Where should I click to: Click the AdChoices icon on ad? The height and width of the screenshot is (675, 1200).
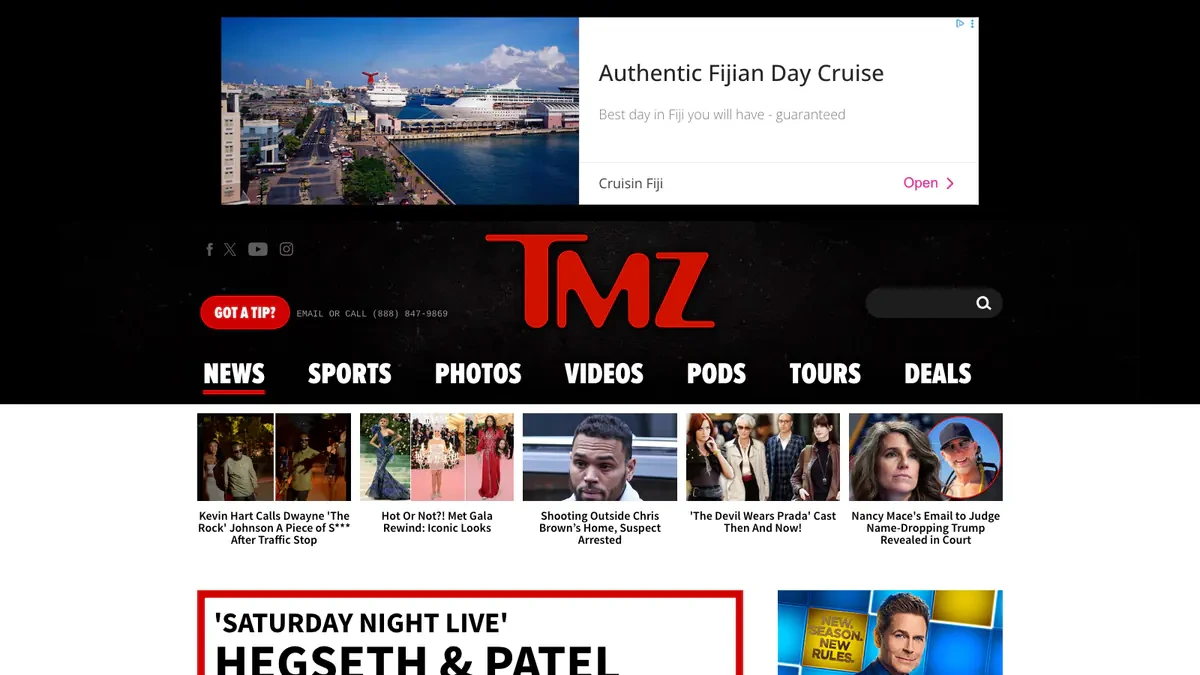[959, 23]
